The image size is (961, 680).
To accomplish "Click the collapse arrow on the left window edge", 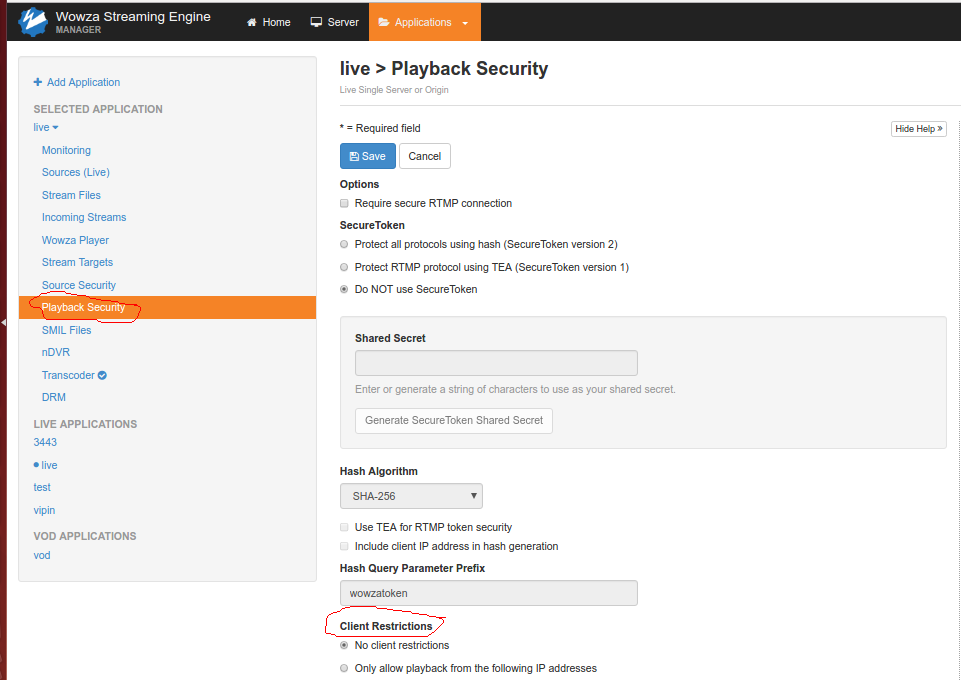I will (x=3, y=322).
